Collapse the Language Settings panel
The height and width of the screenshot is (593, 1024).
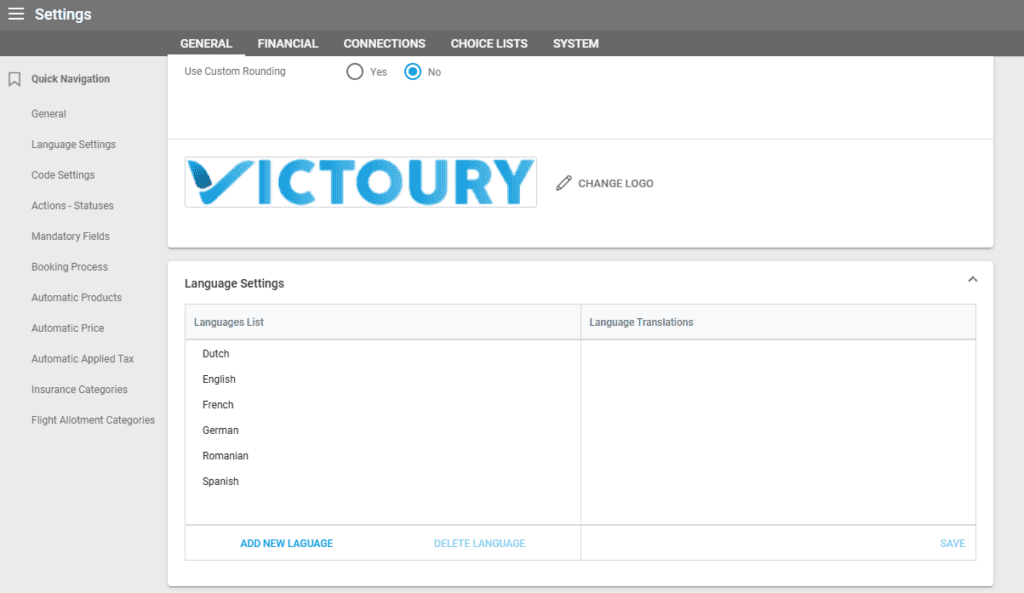972,280
